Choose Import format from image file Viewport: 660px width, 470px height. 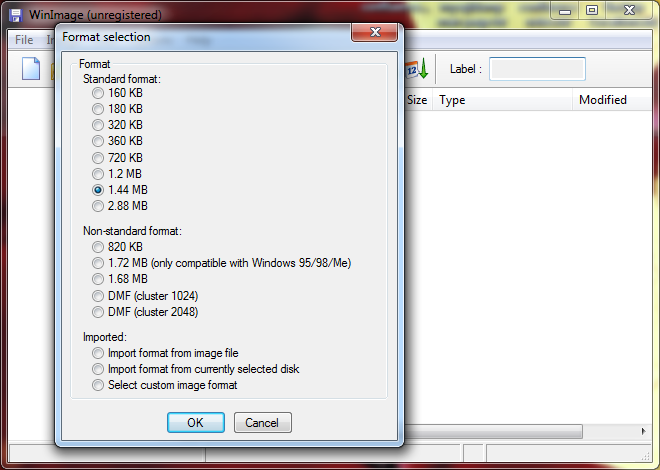coord(98,353)
